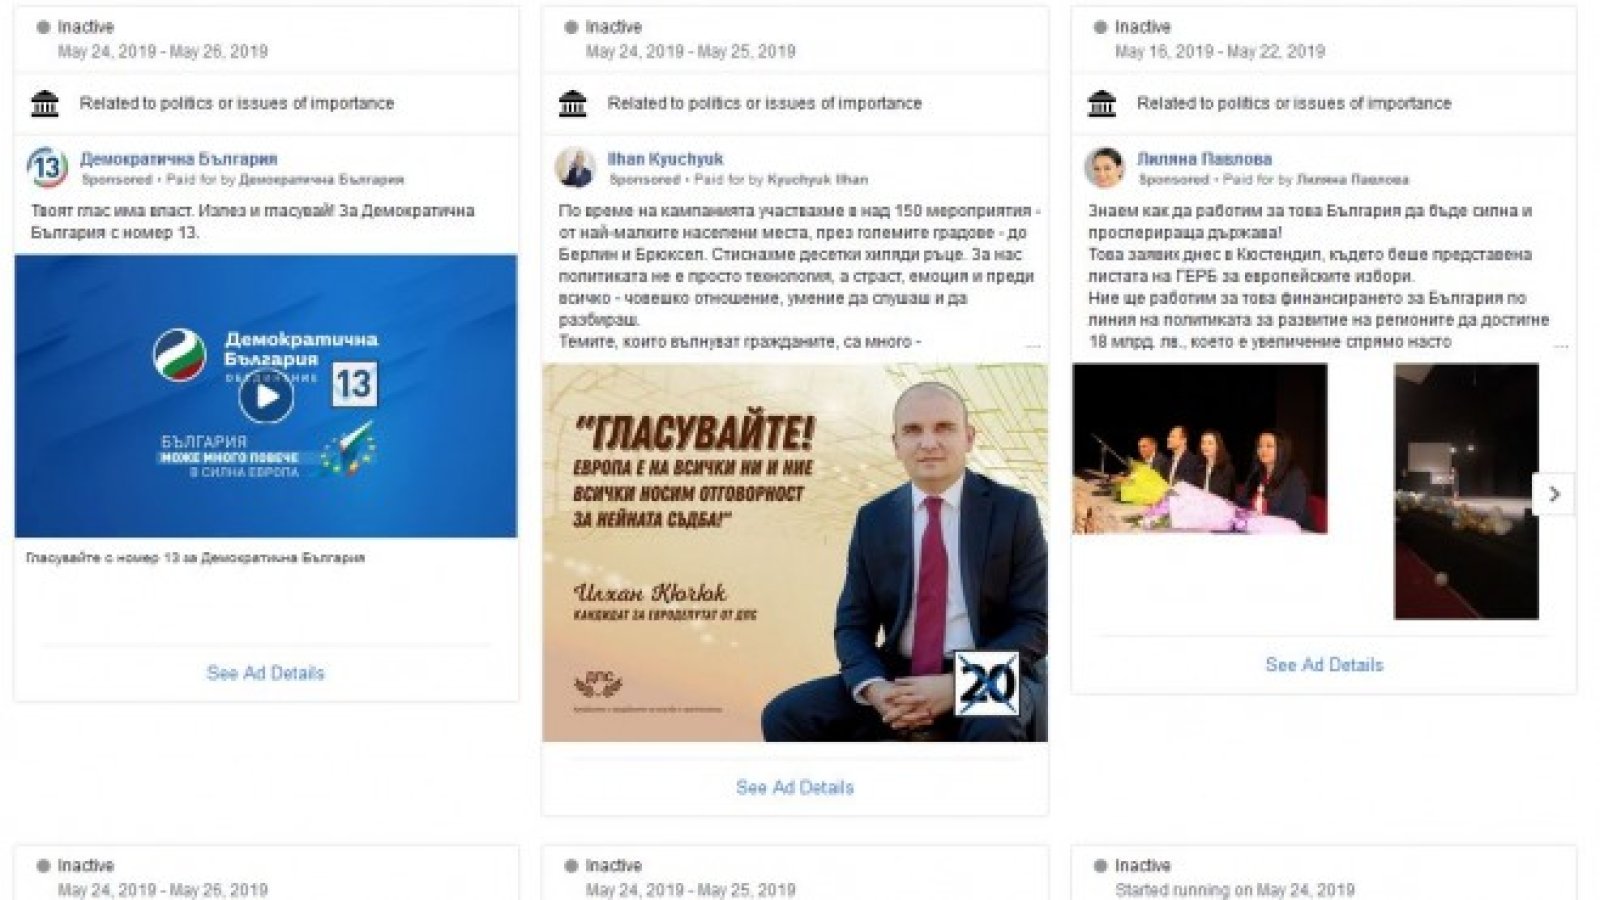Image resolution: width=1600 pixels, height=900 pixels.
Task: Open Лиляна Павлова page name link
Action: [1204, 159]
